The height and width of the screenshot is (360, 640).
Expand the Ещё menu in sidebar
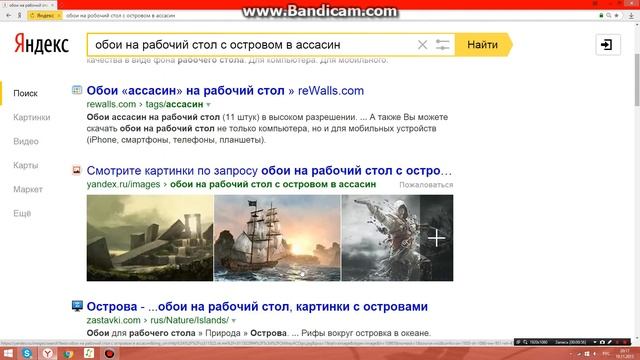tap(22, 213)
